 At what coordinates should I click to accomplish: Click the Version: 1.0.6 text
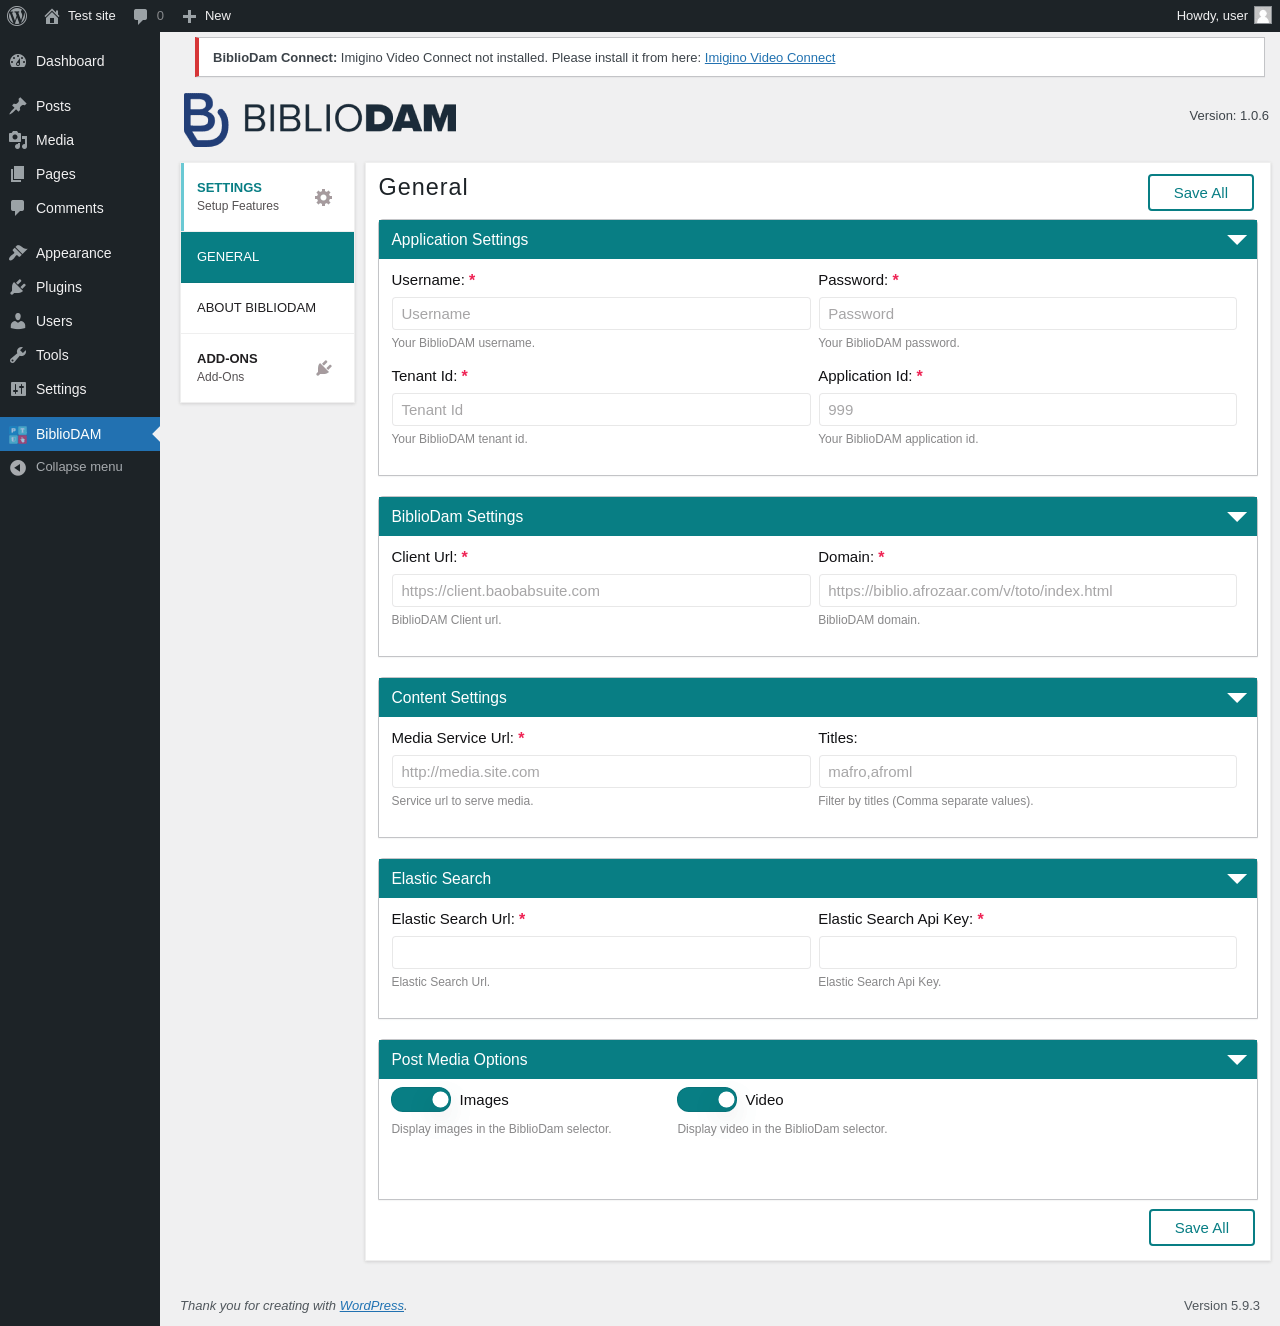(x=1229, y=116)
